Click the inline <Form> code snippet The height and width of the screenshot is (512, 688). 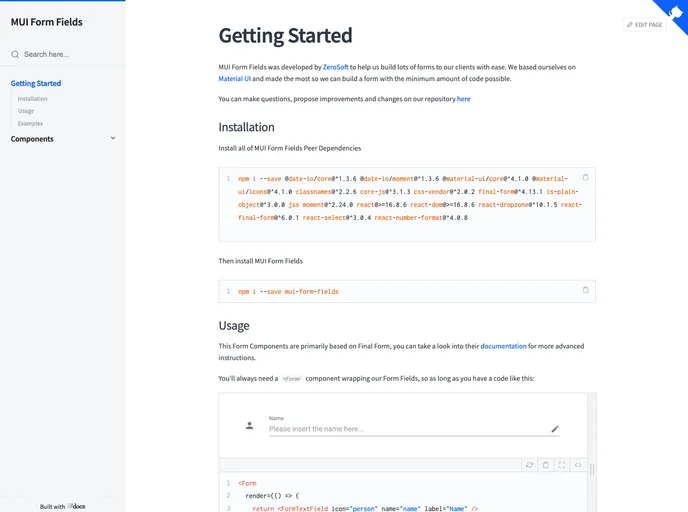292,379
